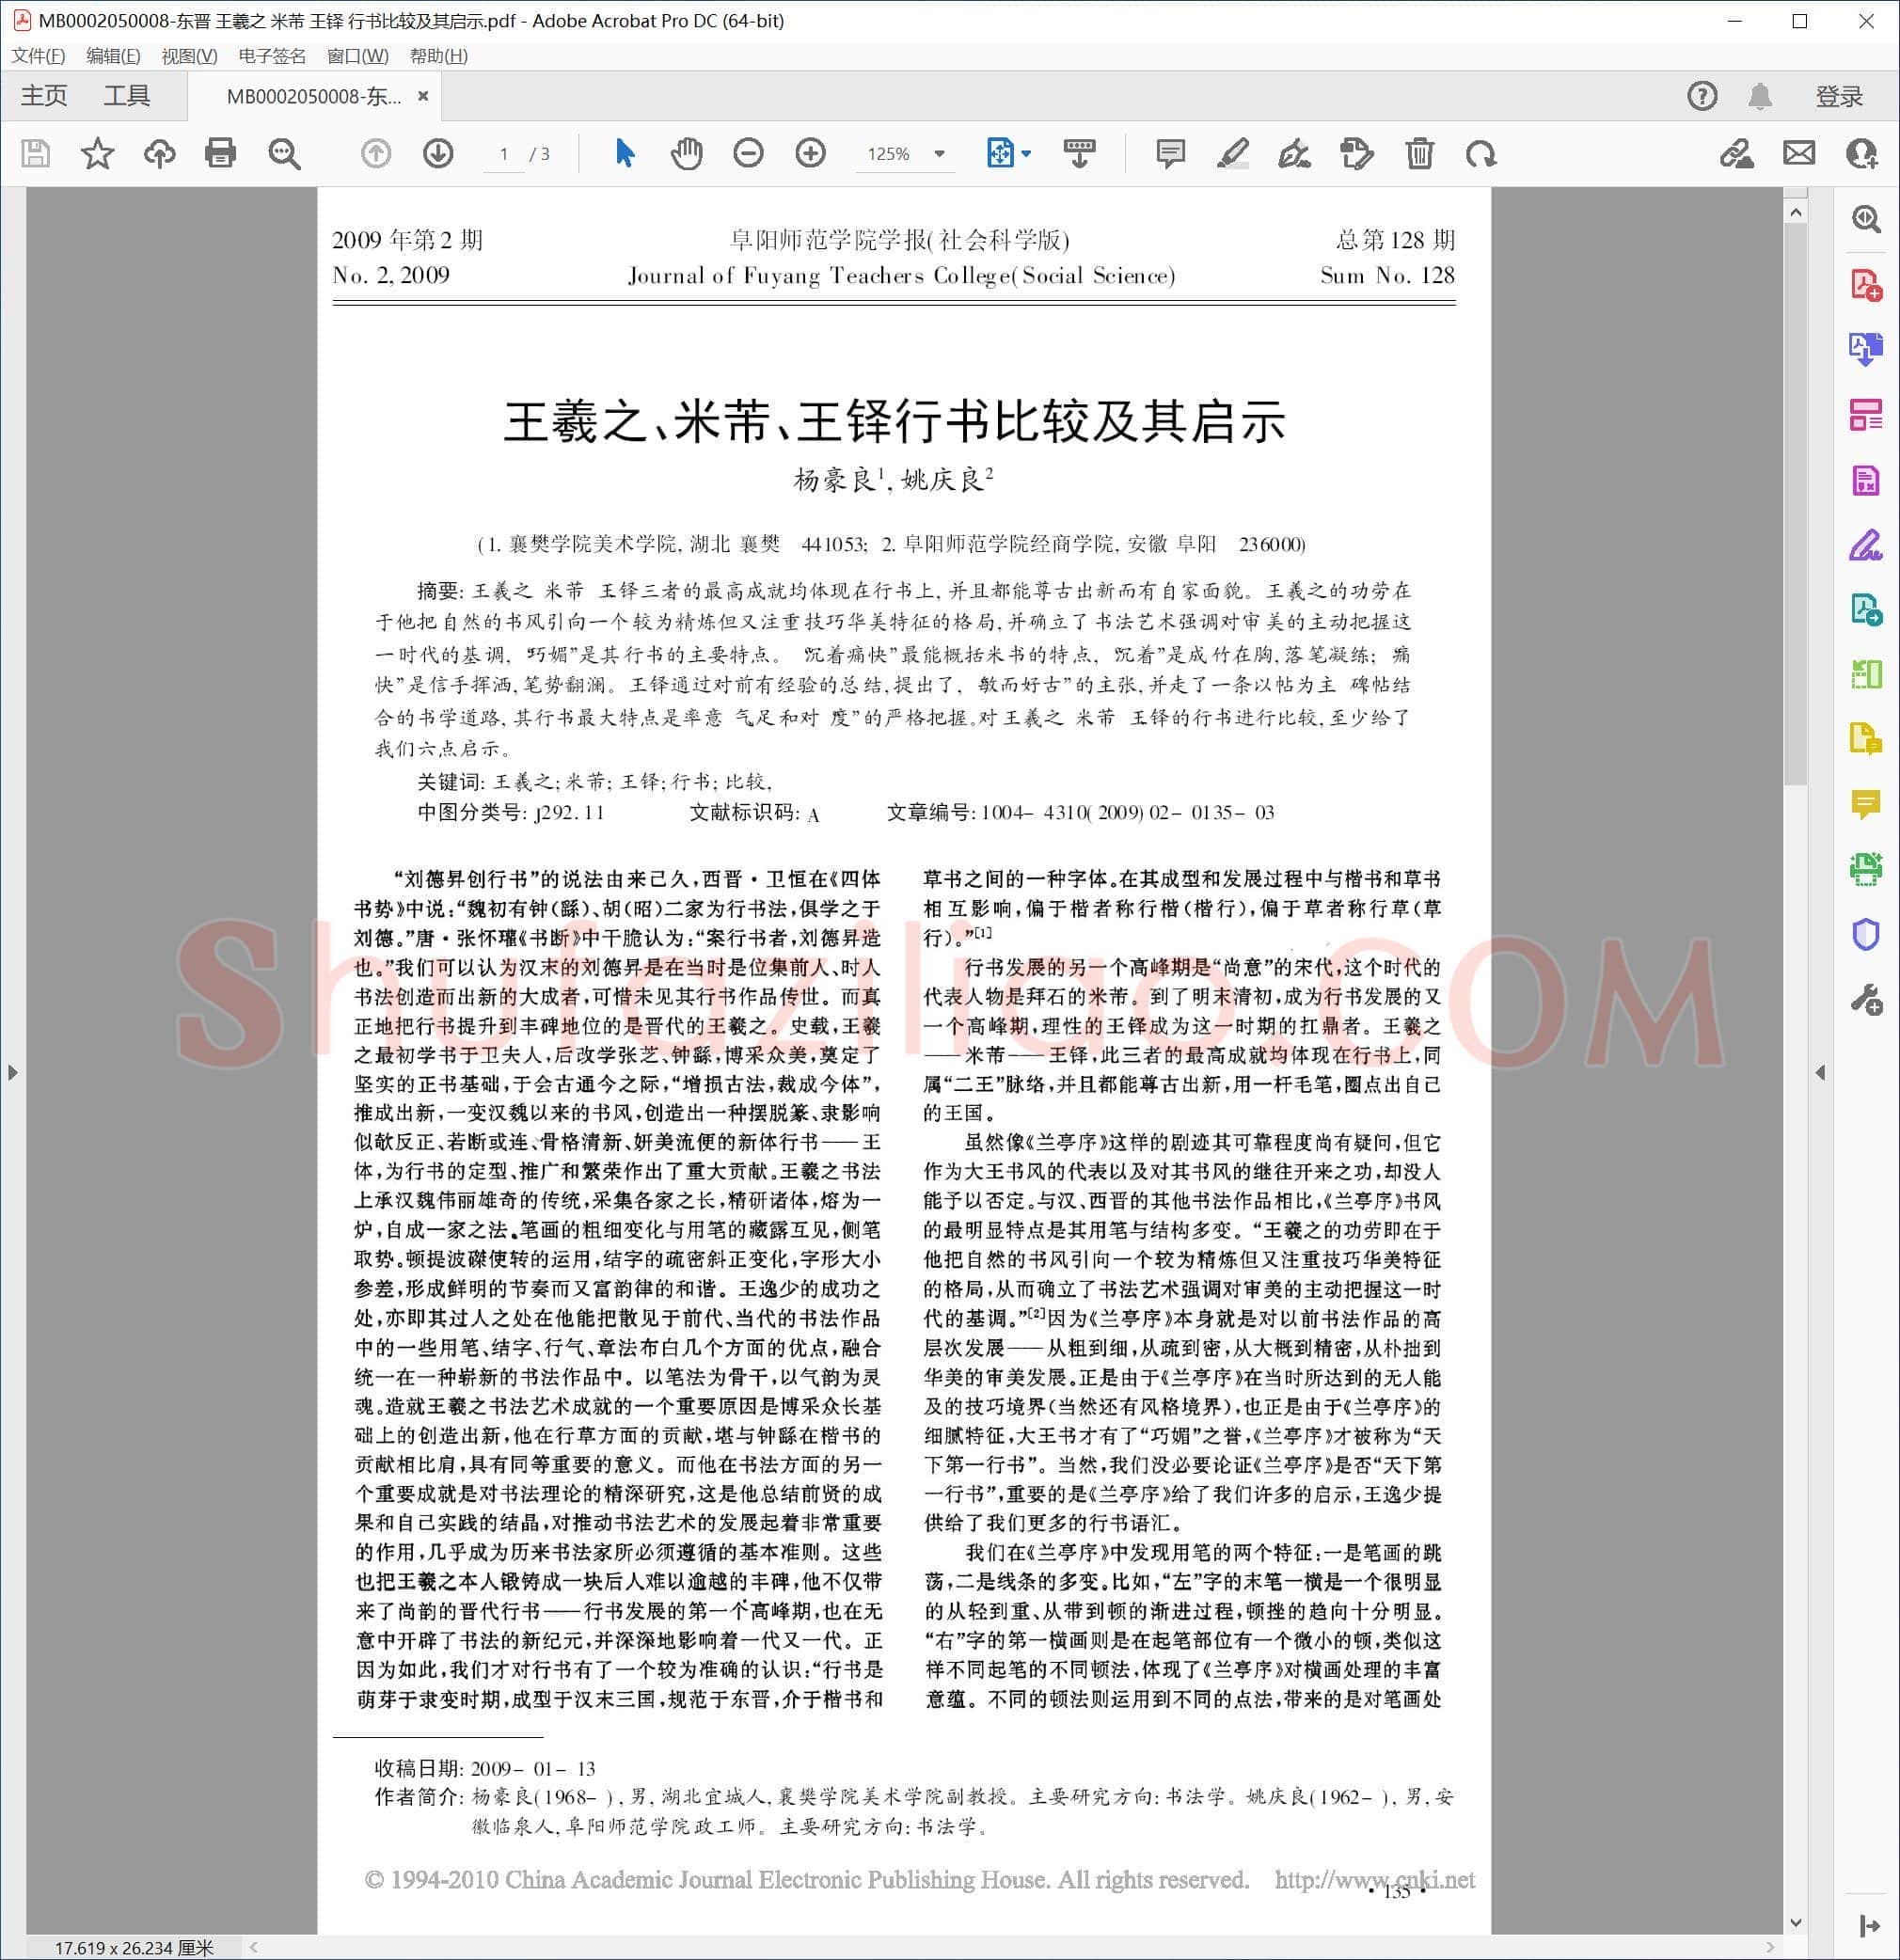This screenshot has height=1960, width=1900.
Task: Go to previous page arrow
Action: point(376,153)
